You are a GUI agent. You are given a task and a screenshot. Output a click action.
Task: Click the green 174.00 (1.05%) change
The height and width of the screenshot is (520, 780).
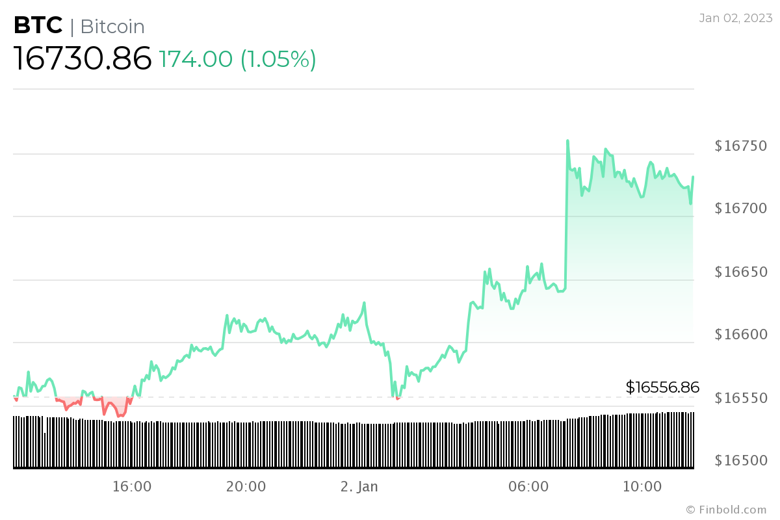[x=238, y=59]
